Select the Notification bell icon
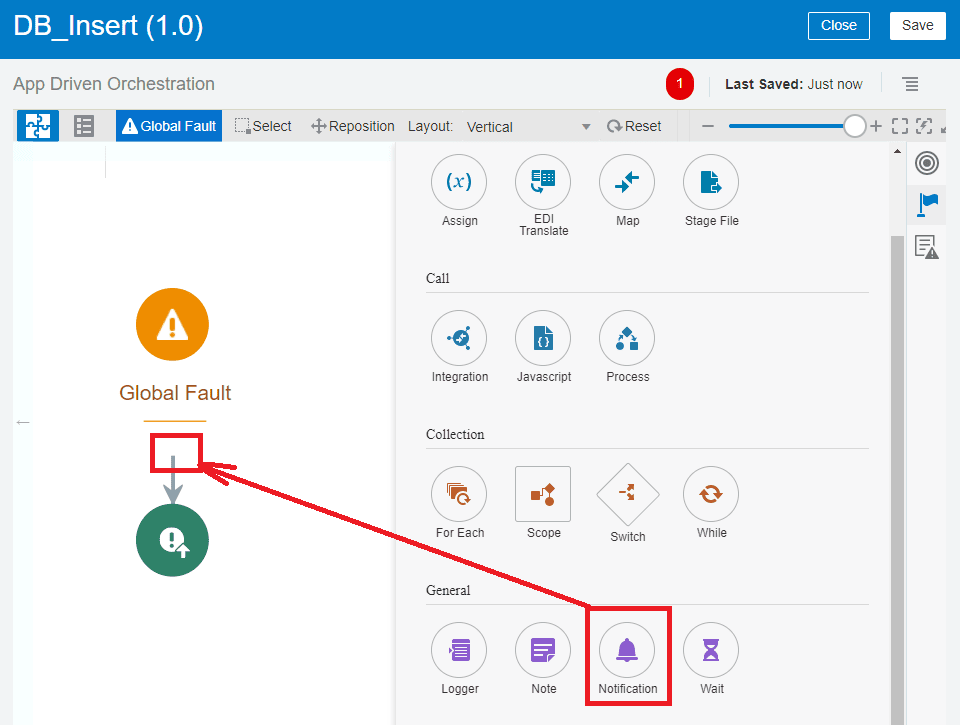 click(x=627, y=650)
